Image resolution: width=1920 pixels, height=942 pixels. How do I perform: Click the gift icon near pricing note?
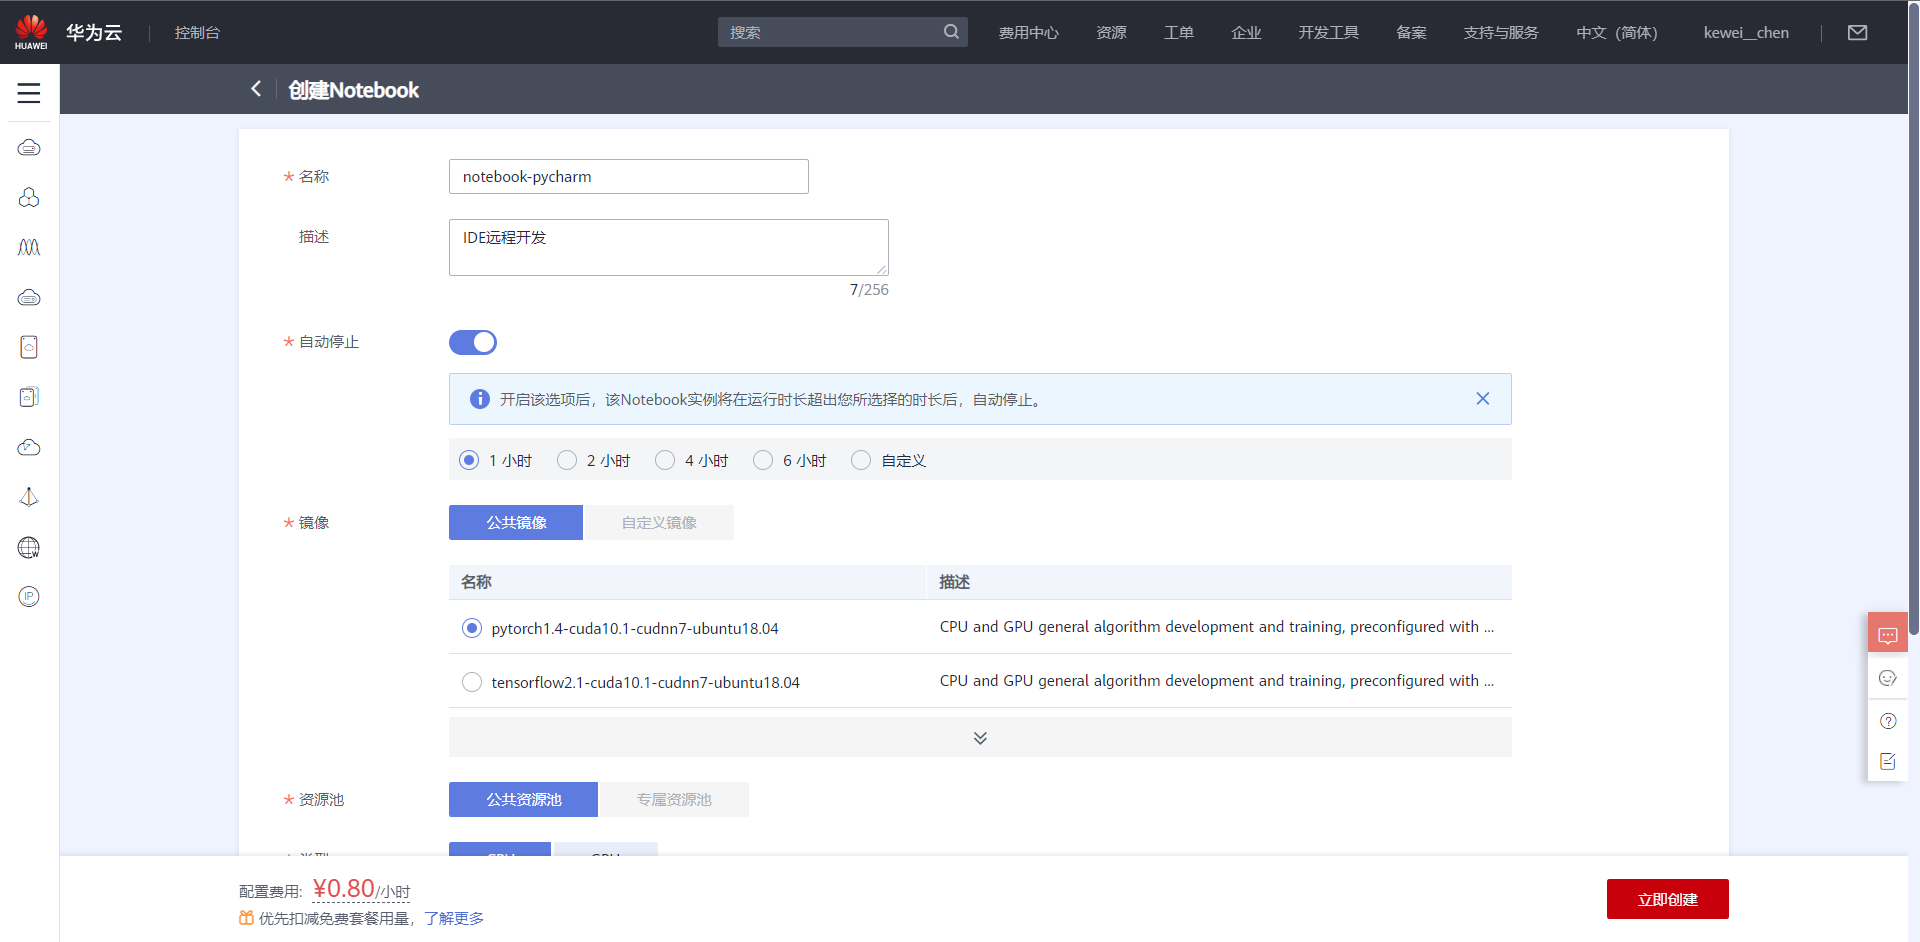246,918
